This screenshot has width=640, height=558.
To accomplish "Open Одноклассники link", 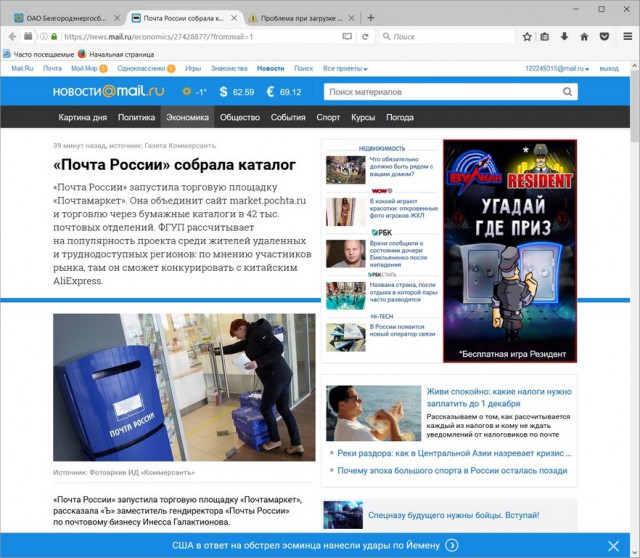I will [141, 69].
